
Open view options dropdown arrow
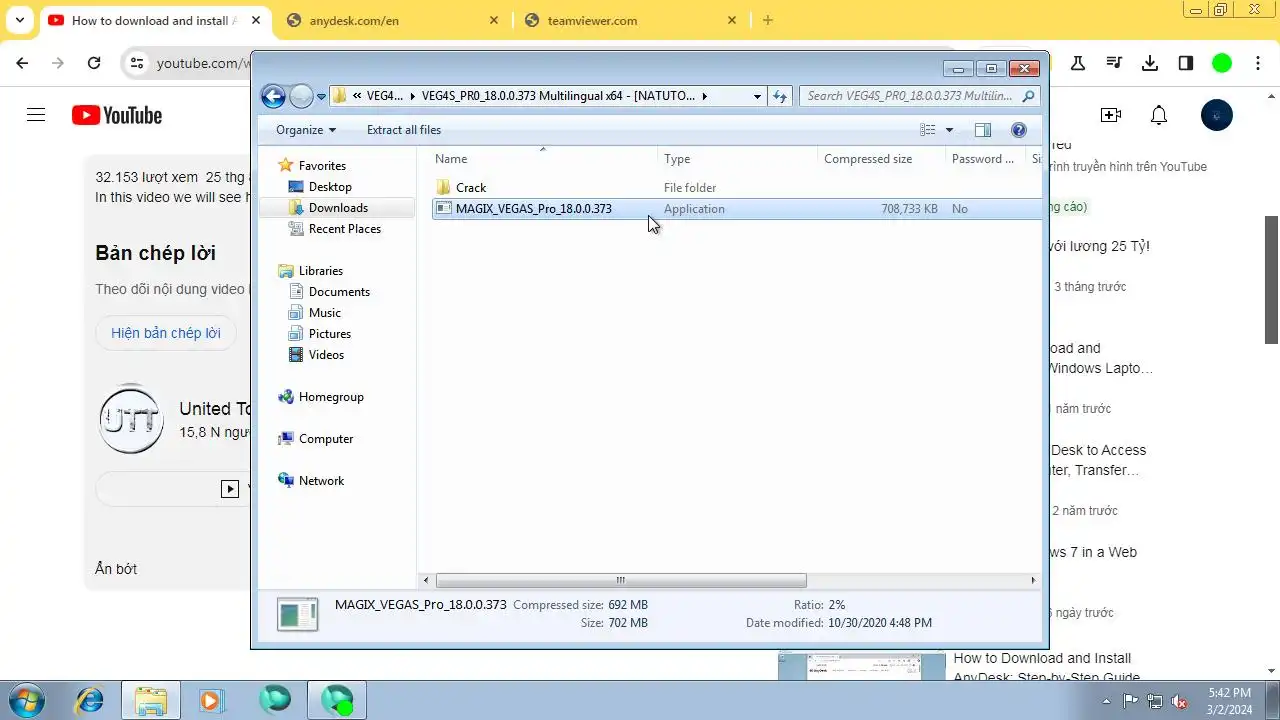click(949, 130)
